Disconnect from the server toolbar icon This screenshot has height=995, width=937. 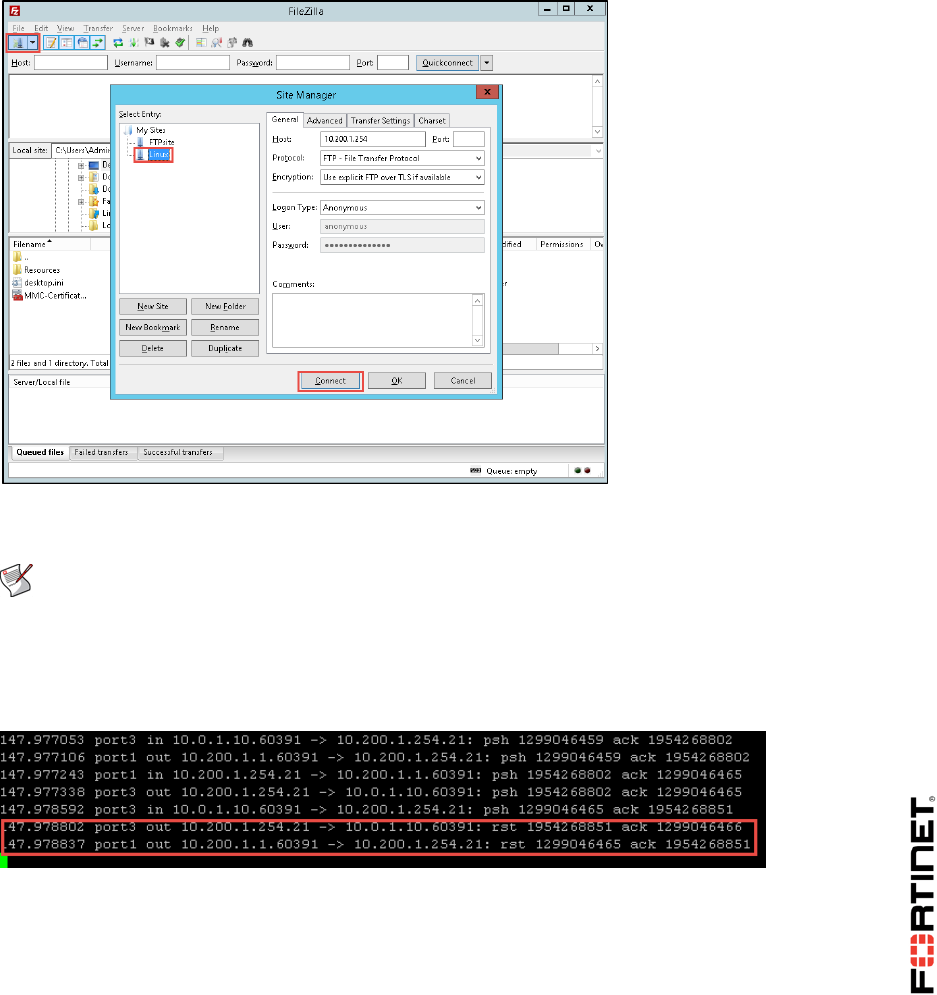165,43
